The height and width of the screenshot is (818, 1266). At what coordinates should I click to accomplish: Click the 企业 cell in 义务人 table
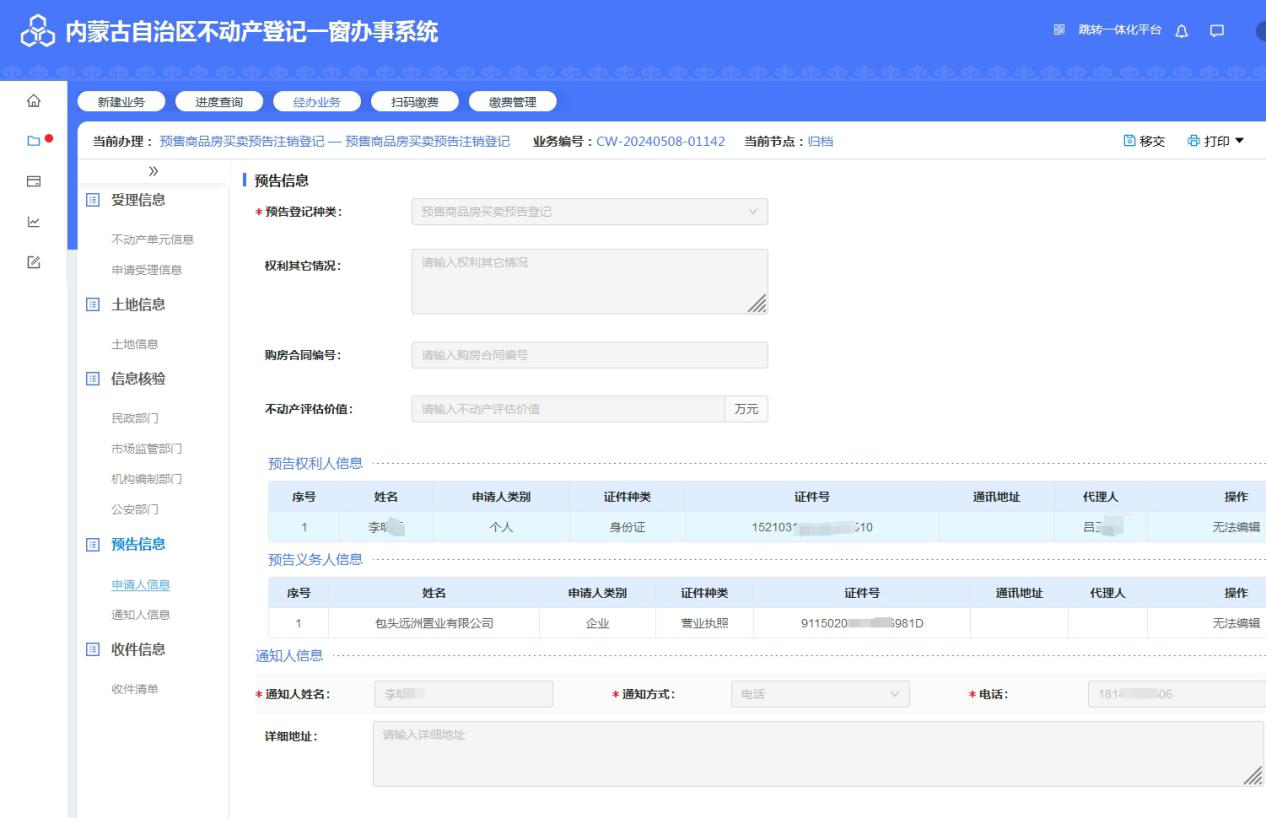click(597, 623)
